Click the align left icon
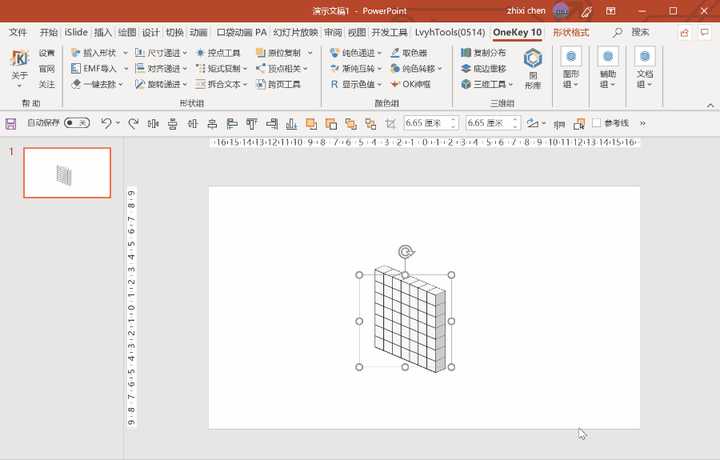Viewport: 720px width, 460px height. 232,123
